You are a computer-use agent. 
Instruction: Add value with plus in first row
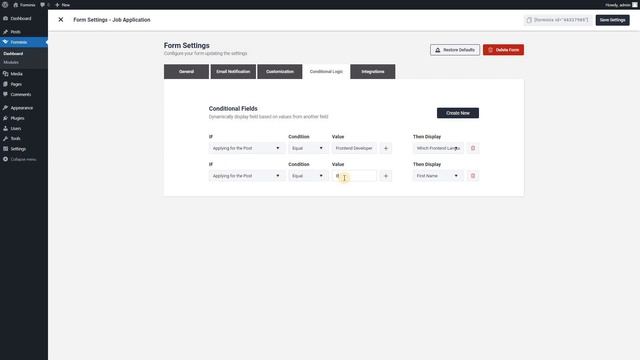coord(386,148)
